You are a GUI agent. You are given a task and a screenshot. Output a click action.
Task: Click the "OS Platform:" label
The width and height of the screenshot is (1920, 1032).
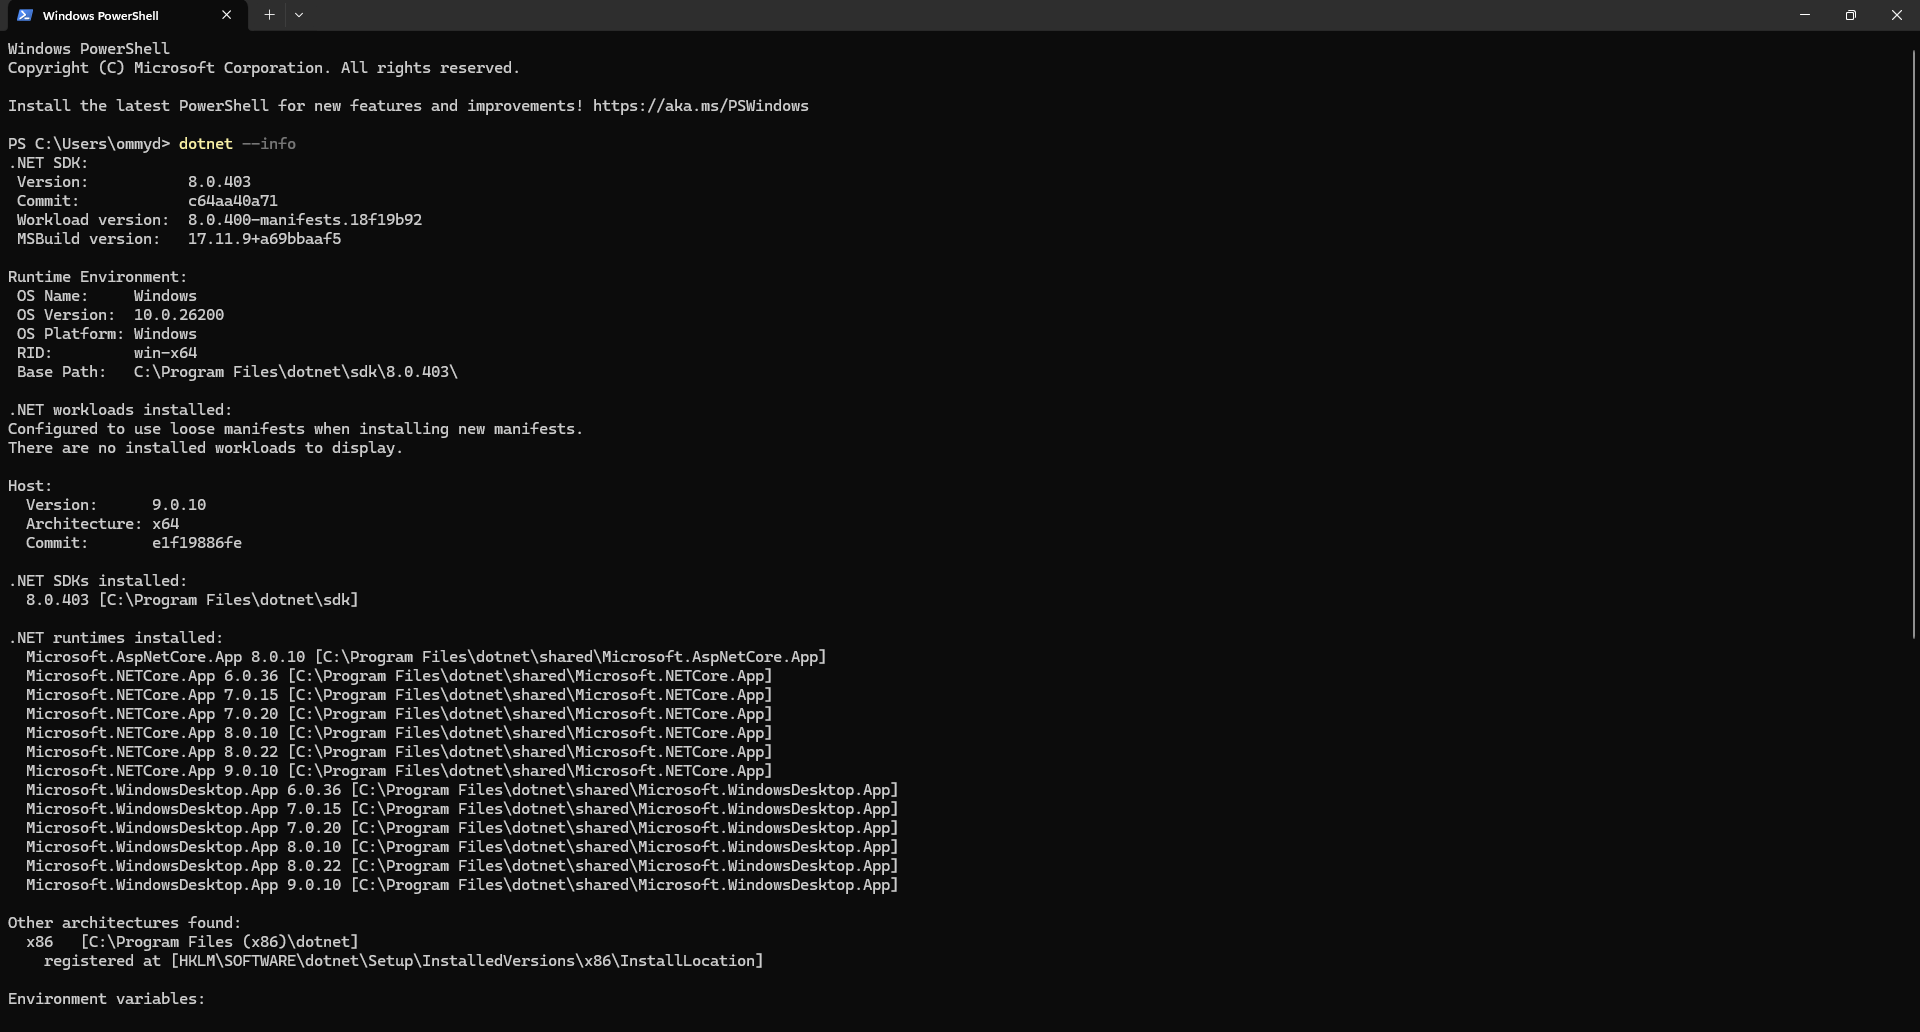[70, 334]
